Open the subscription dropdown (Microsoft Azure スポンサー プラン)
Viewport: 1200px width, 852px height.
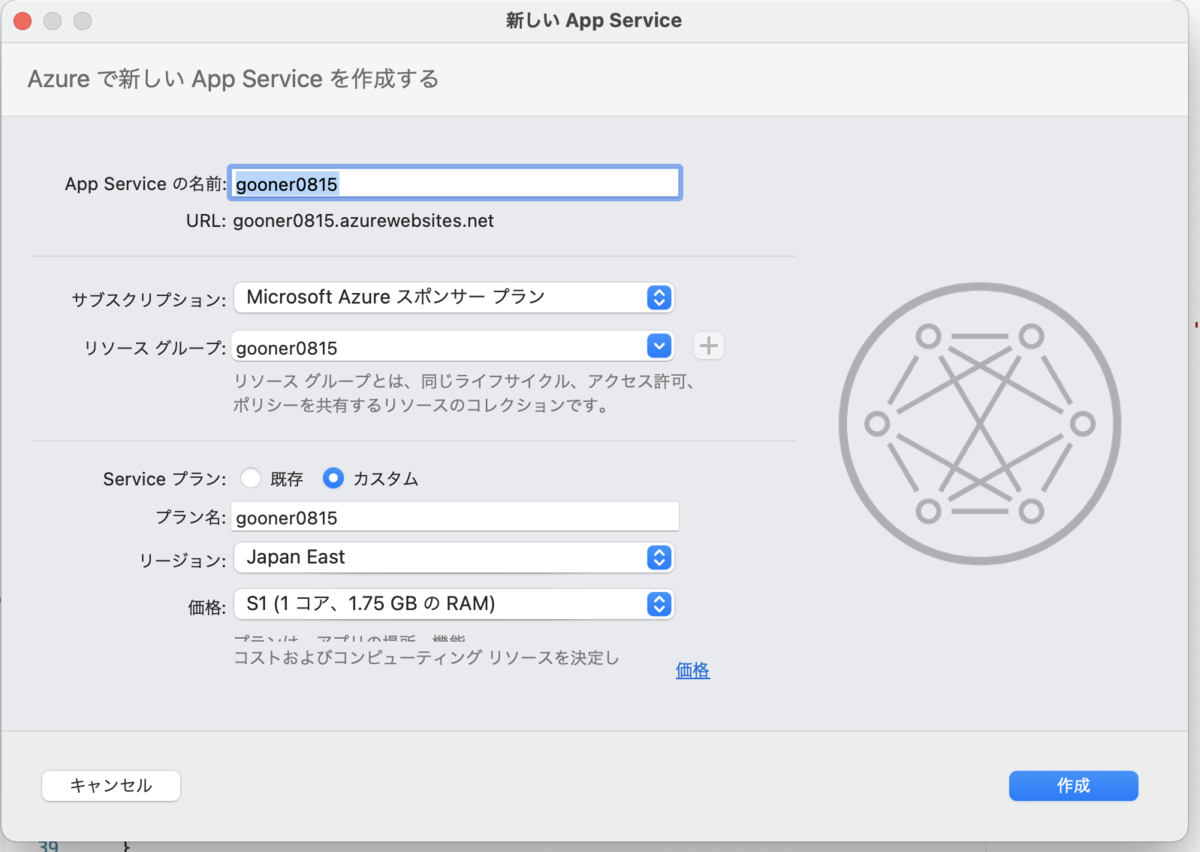[454, 297]
